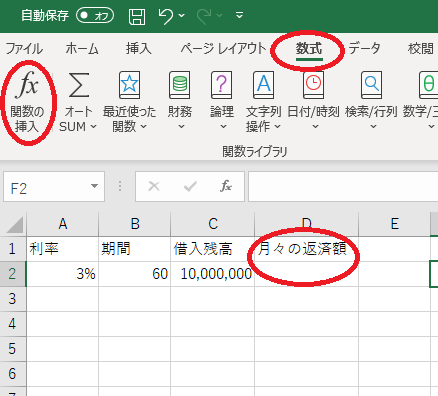The width and height of the screenshot is (438, 396).
Task: Click the Redo arrow icon
Action: pos(204,16)
